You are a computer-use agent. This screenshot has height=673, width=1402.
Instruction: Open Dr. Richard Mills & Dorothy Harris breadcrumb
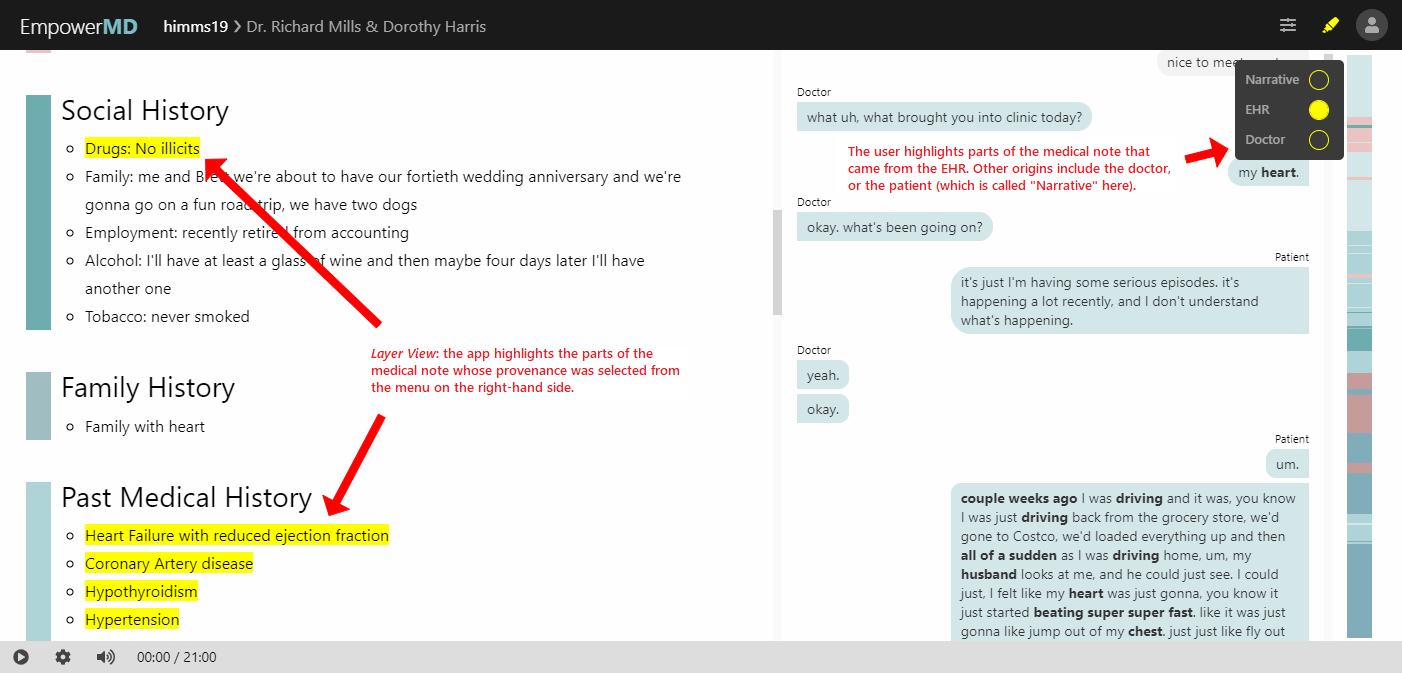pos(366,26)
